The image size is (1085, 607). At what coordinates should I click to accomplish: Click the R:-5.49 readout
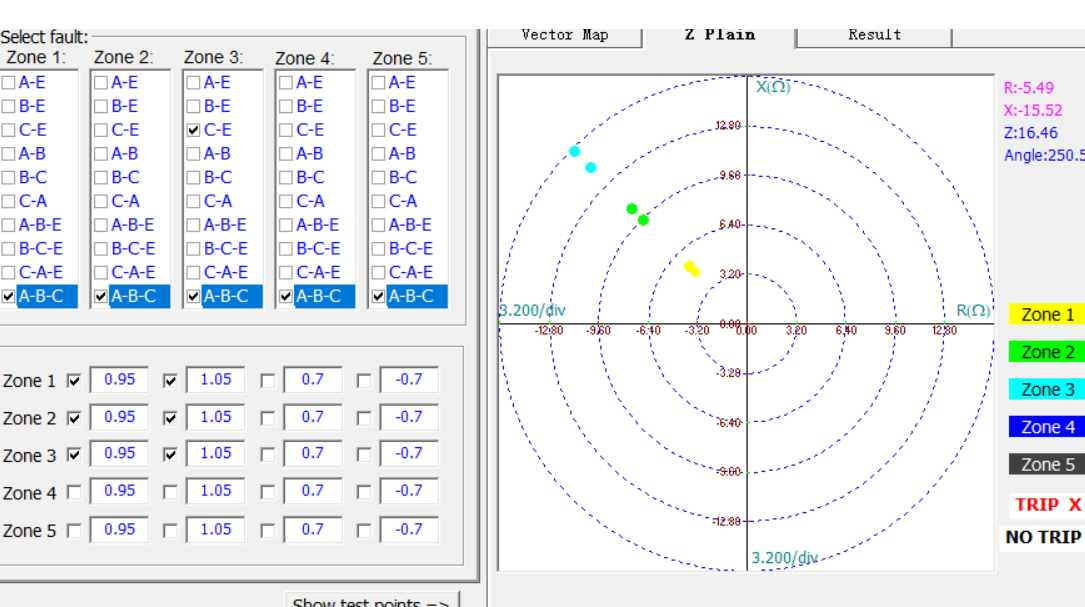click(1029, 88)
